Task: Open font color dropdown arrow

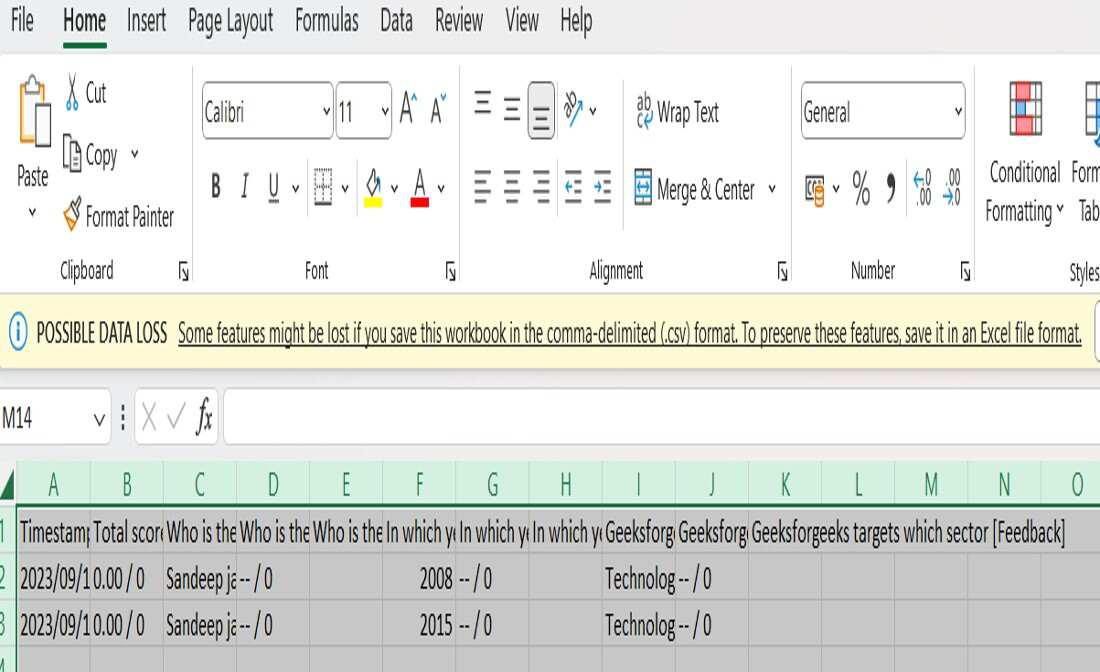Action: click(441, 188)
